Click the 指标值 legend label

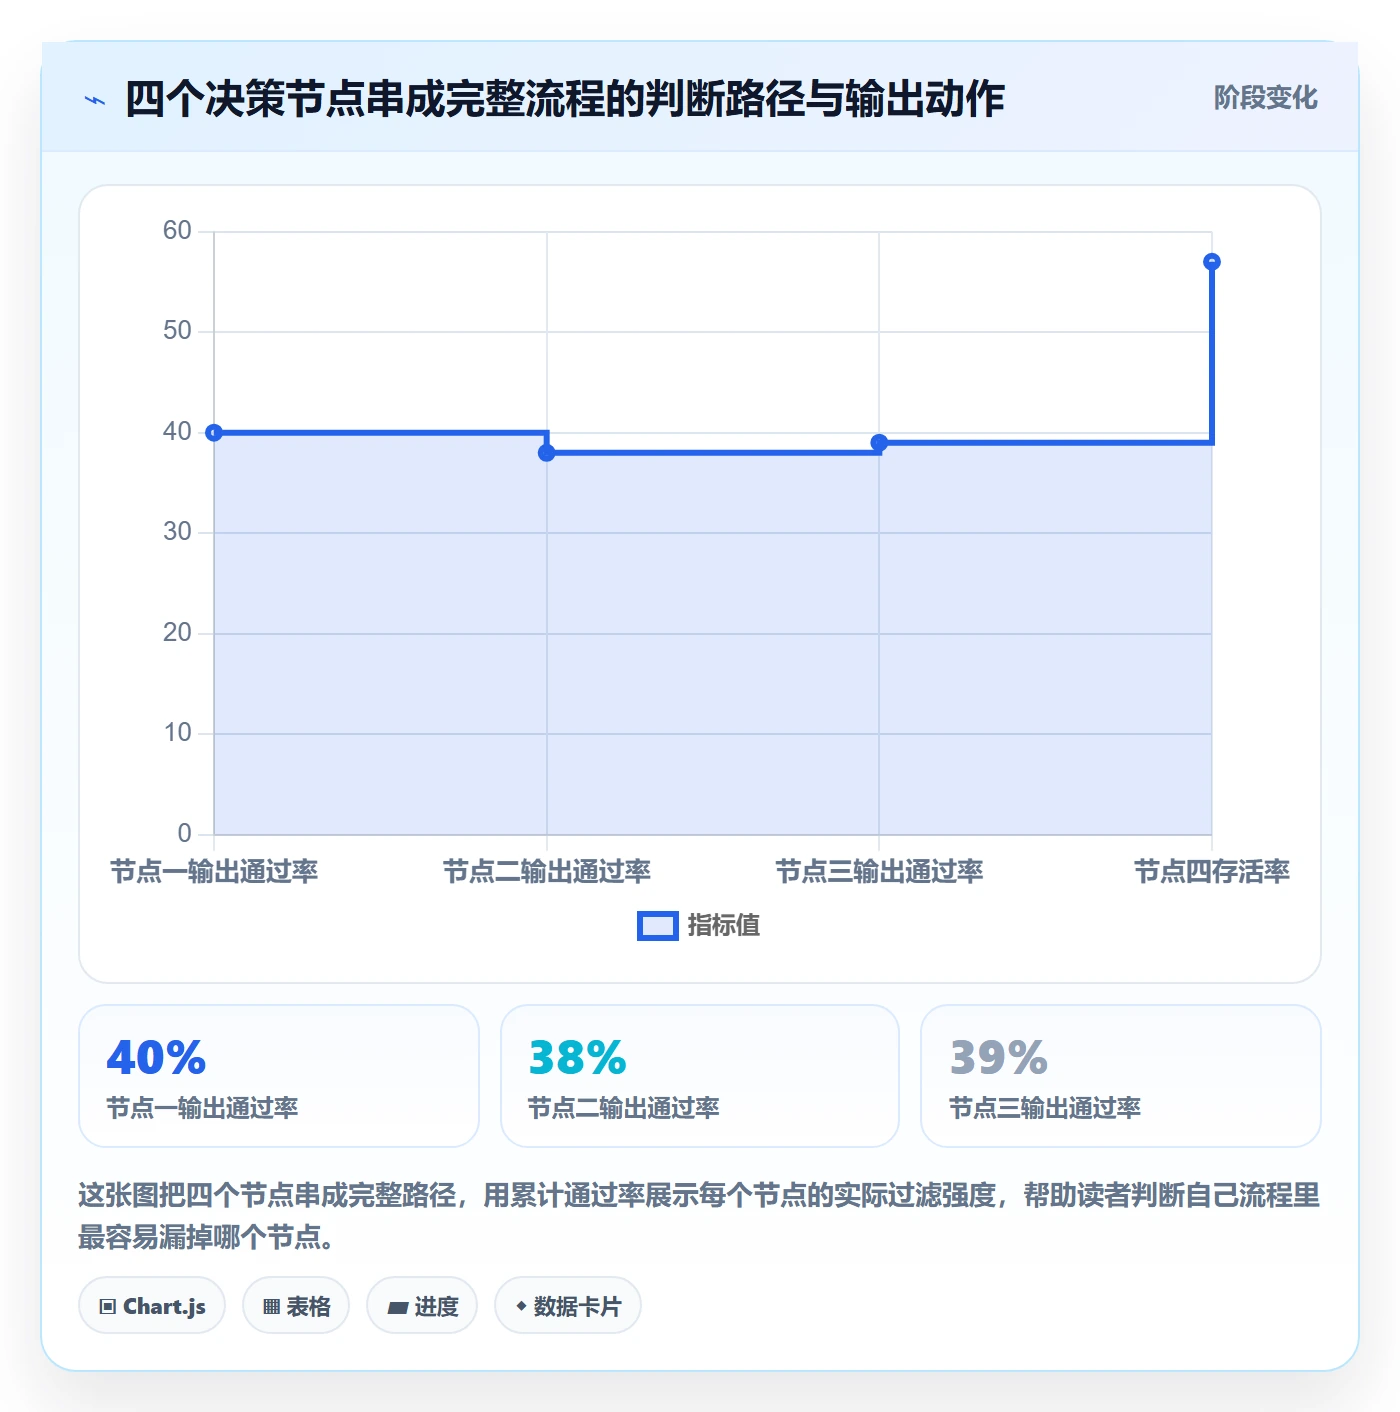click(724, 926)
